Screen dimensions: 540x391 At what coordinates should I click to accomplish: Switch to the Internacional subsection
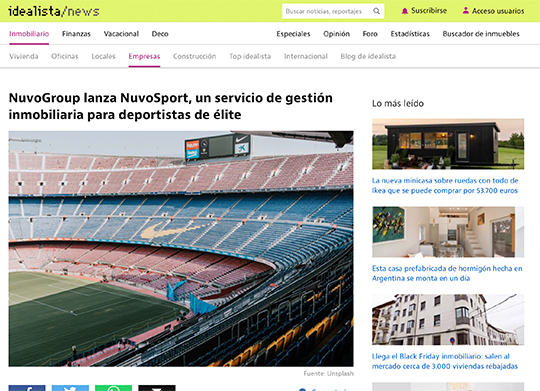(306, 56)
